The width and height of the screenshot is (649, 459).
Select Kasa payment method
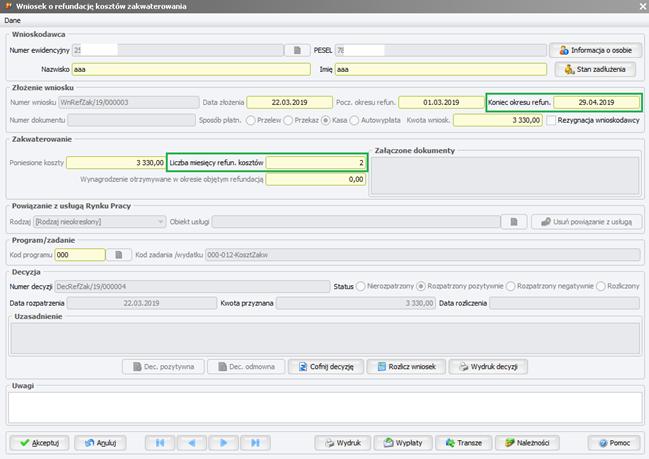point(326,120)
